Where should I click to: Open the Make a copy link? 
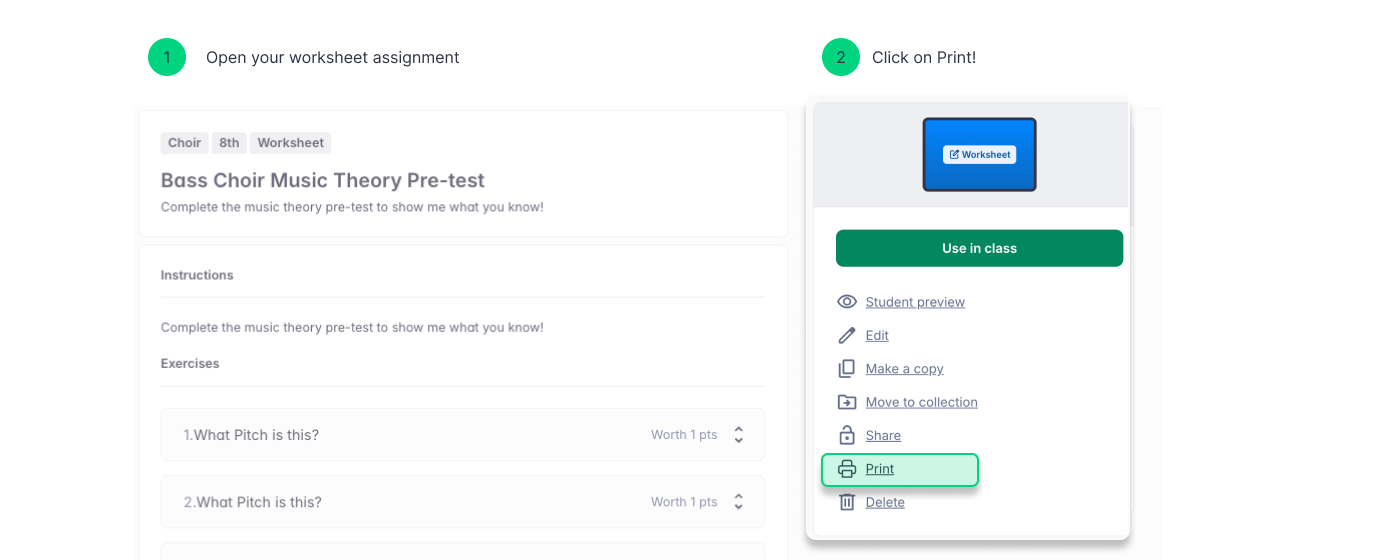click(904, 369)
